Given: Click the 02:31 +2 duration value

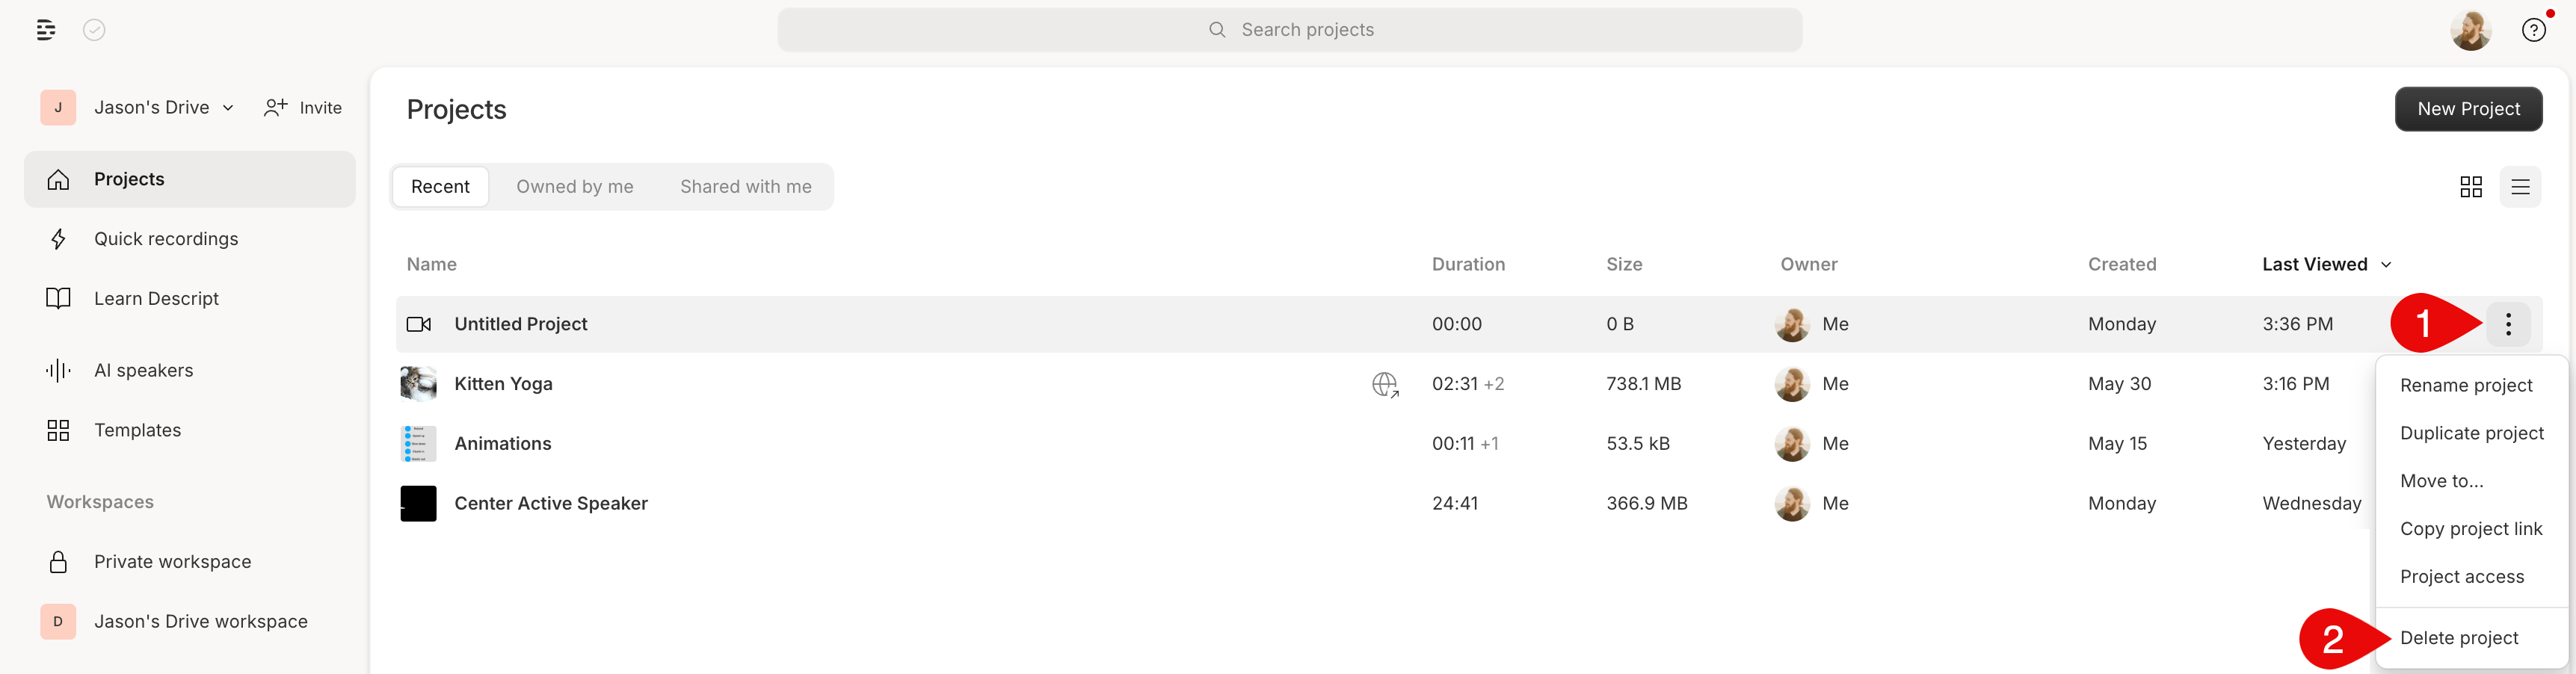Looking at the screenshot, I should coord(1467,384).
